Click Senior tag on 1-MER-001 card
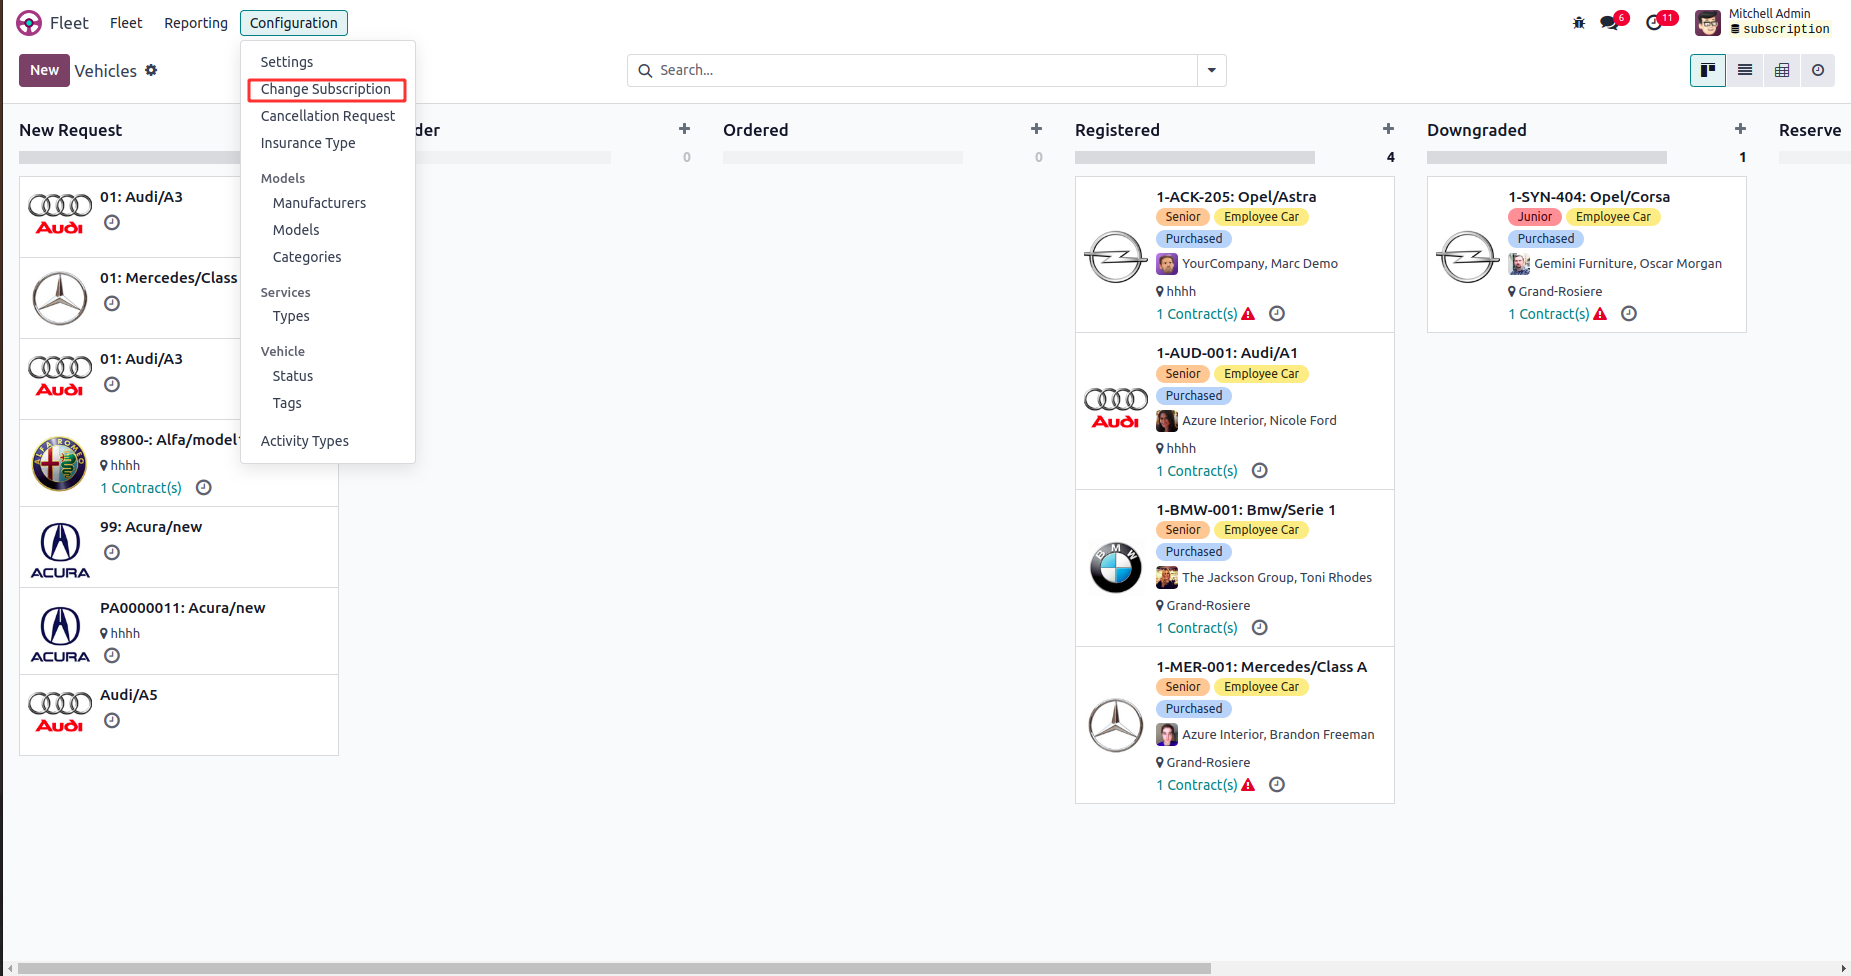 [1183, 687]
